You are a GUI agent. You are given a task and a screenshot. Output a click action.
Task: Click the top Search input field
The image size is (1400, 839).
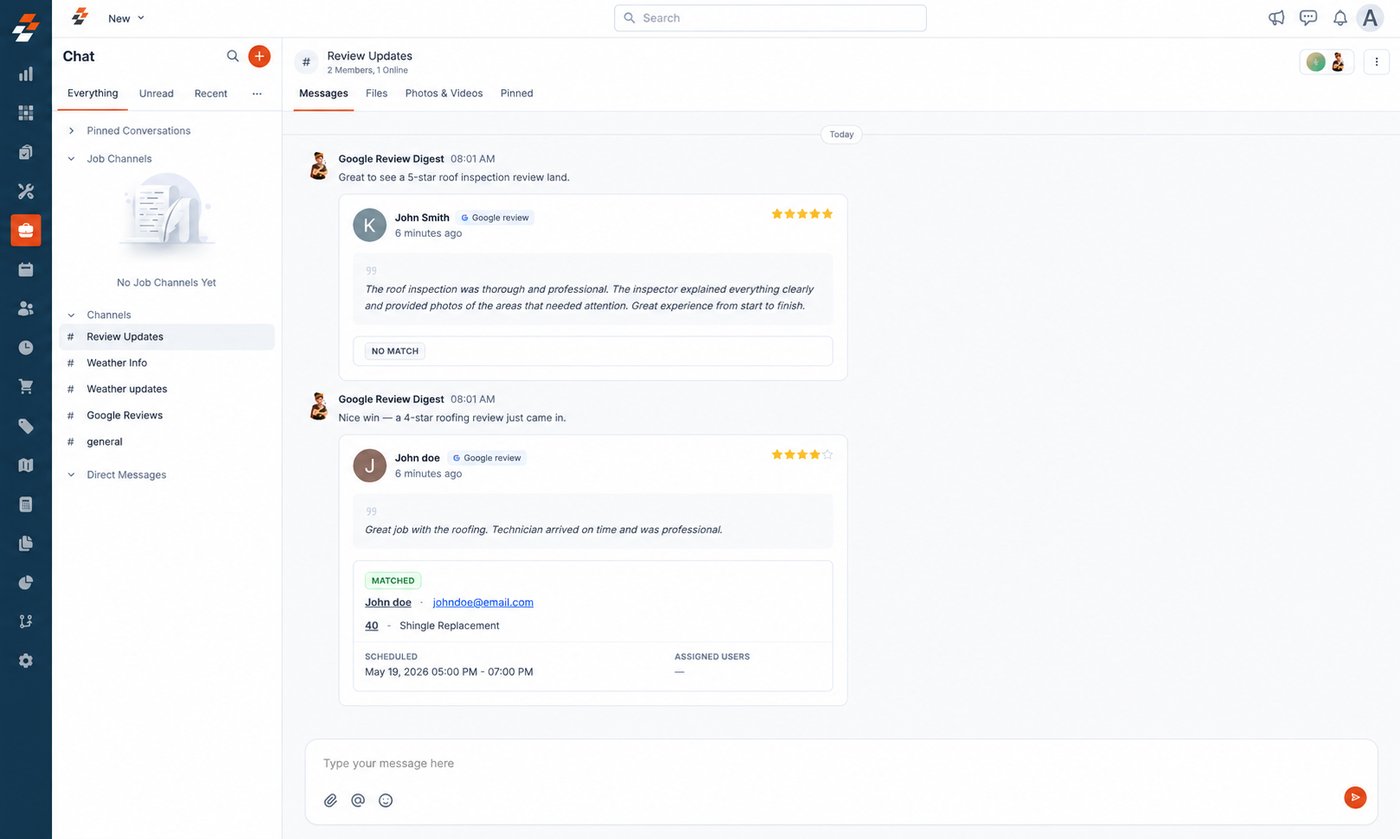[770, 18]
